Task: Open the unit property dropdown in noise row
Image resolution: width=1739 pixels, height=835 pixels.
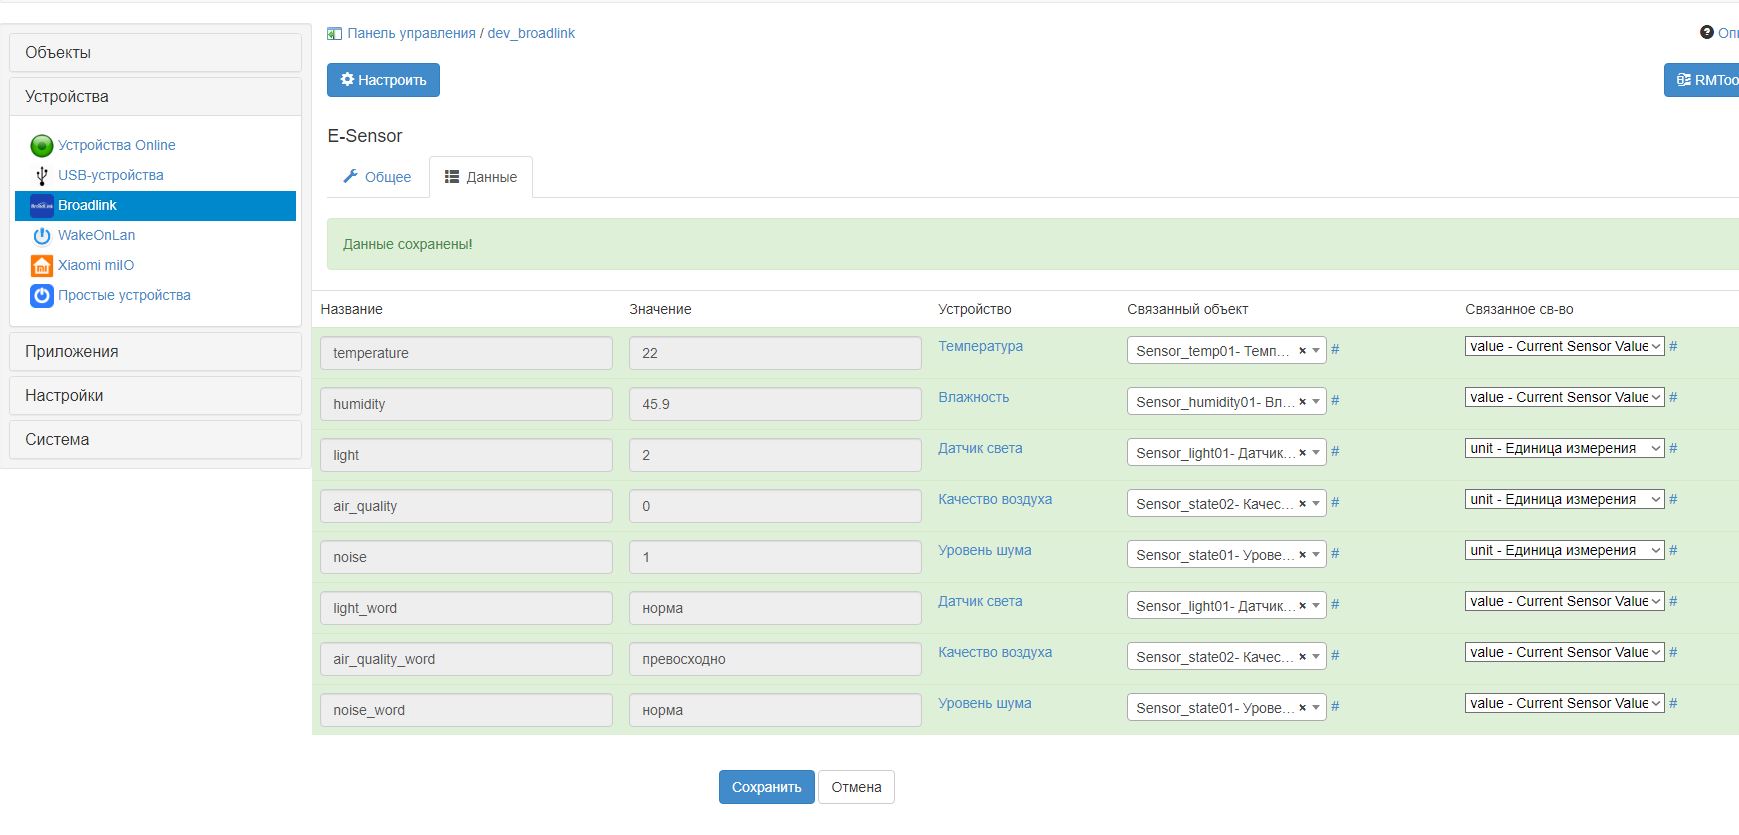Action: 1564,550
